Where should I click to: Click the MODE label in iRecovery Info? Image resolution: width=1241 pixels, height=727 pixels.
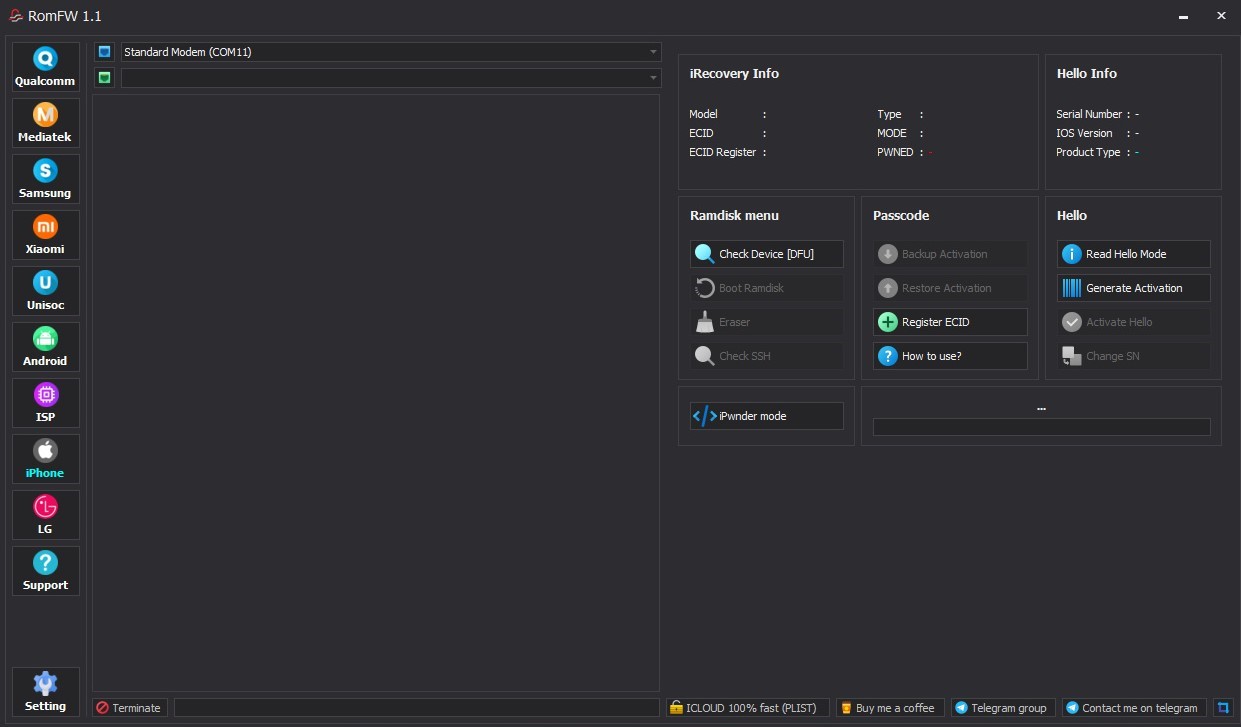point(892,133)
